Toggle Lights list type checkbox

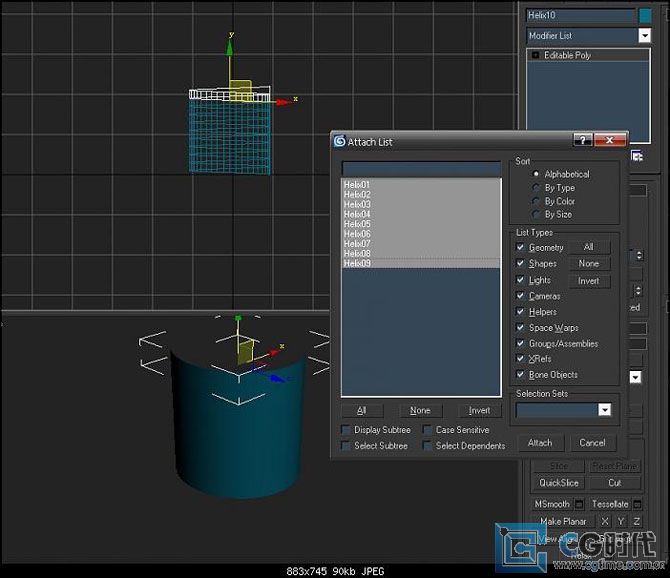click(x=520, y=280)
